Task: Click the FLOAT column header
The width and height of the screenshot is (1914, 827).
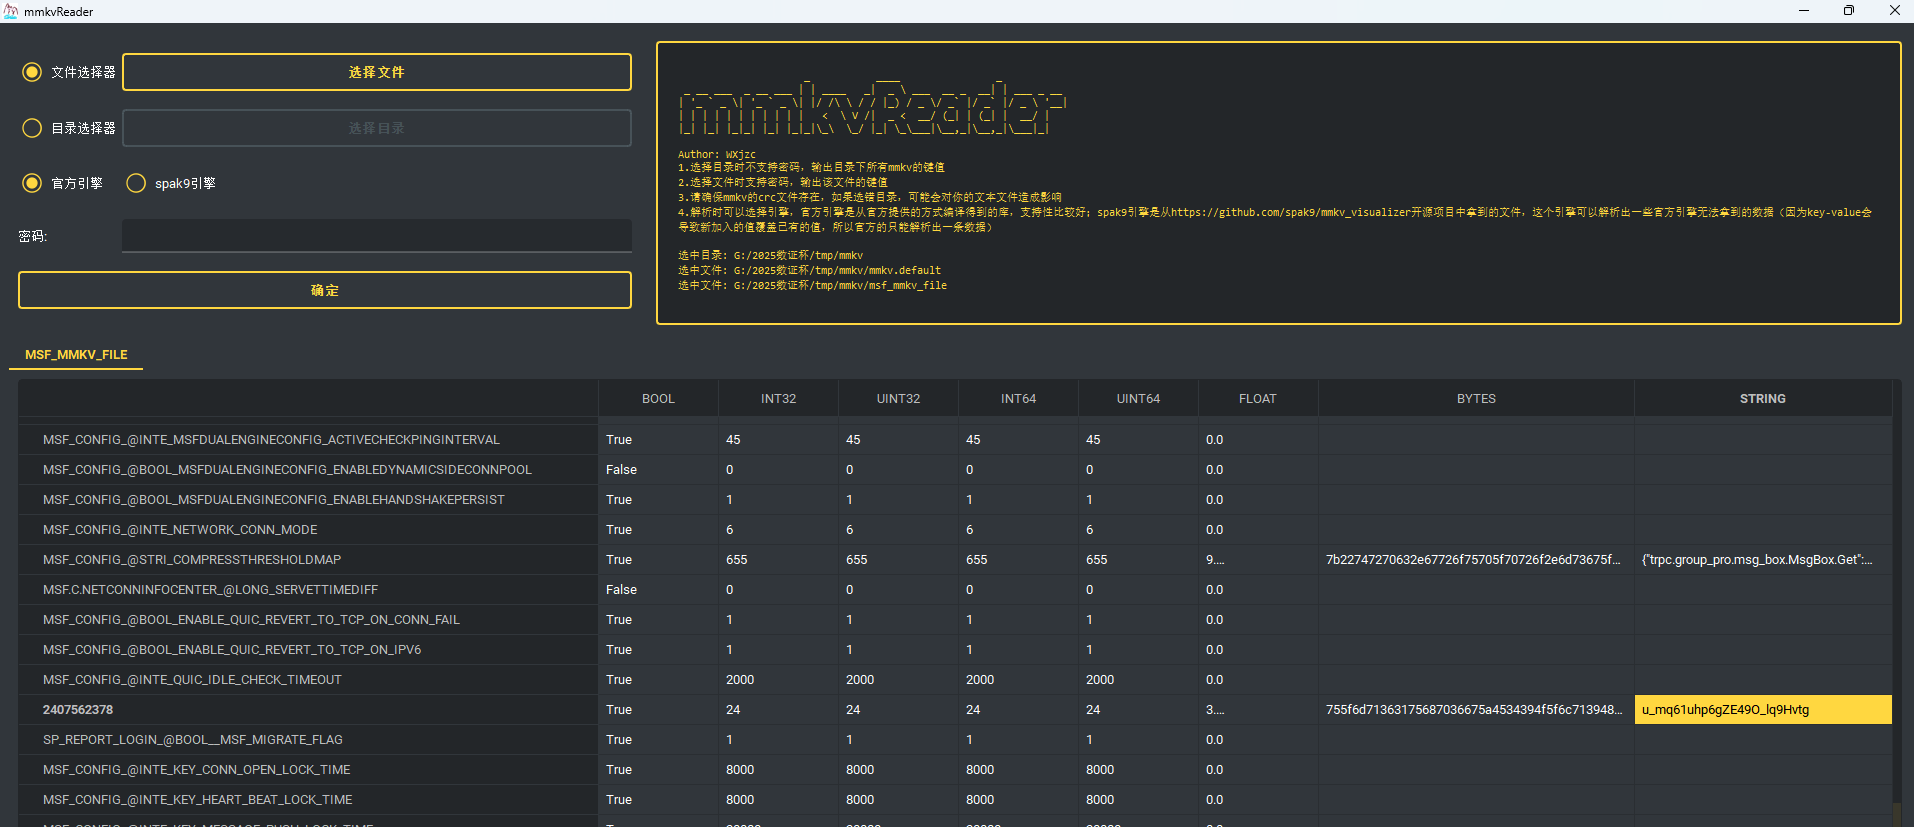Action: coord(1257,399)
